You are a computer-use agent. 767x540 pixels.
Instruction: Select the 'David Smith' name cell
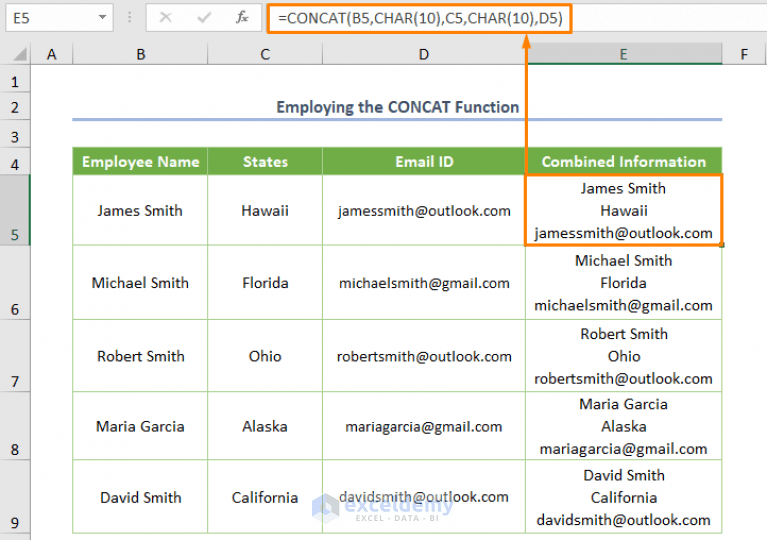click(x=140, y=496)
